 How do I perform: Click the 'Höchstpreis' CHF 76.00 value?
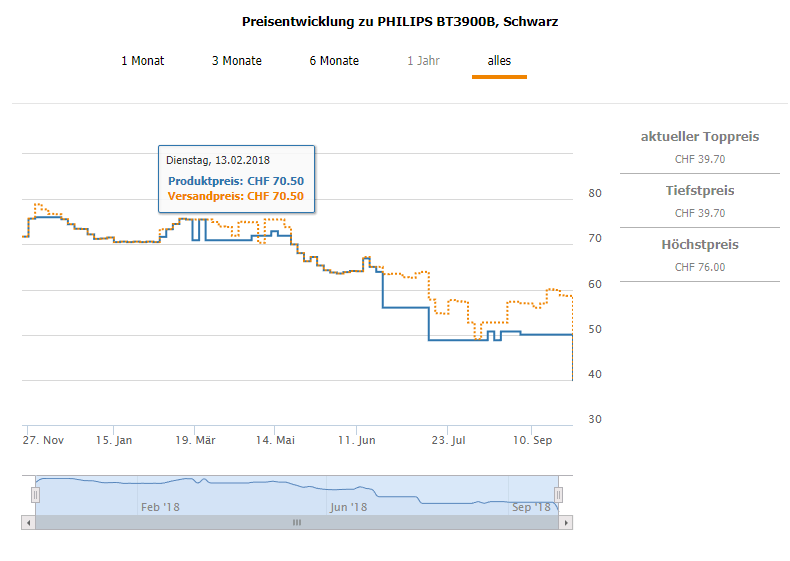(x=700, y=267)
